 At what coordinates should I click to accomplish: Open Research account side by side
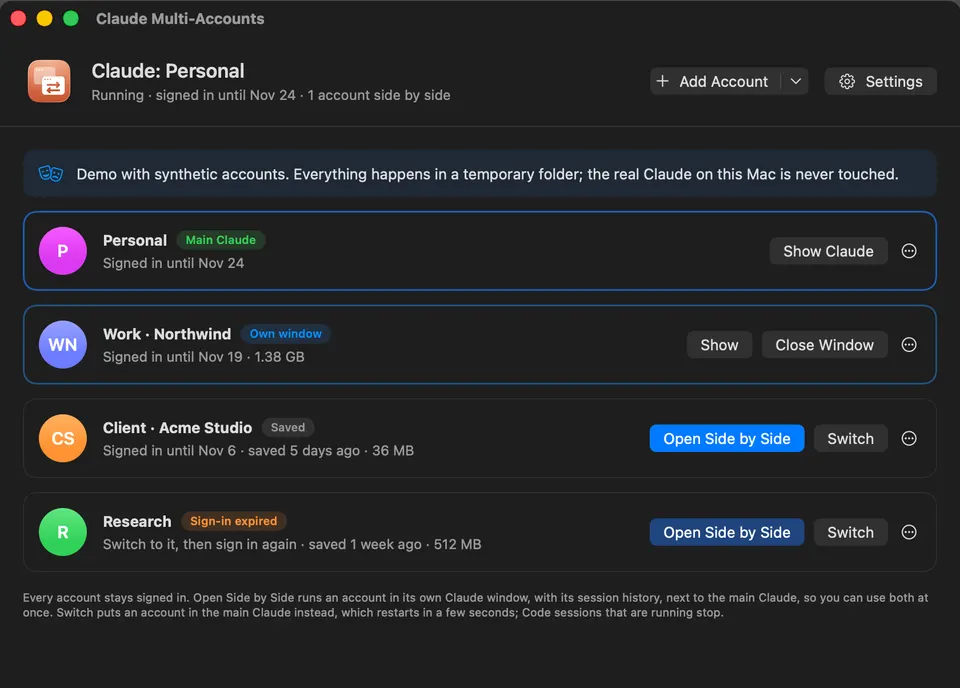727,532
